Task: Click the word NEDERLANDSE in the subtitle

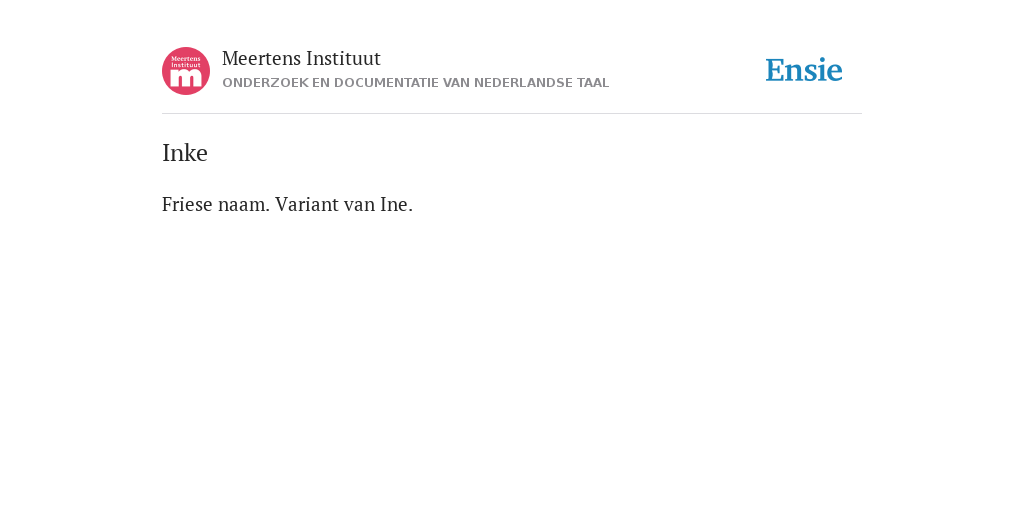Action: pyautogui.click(x=523, y=83)
